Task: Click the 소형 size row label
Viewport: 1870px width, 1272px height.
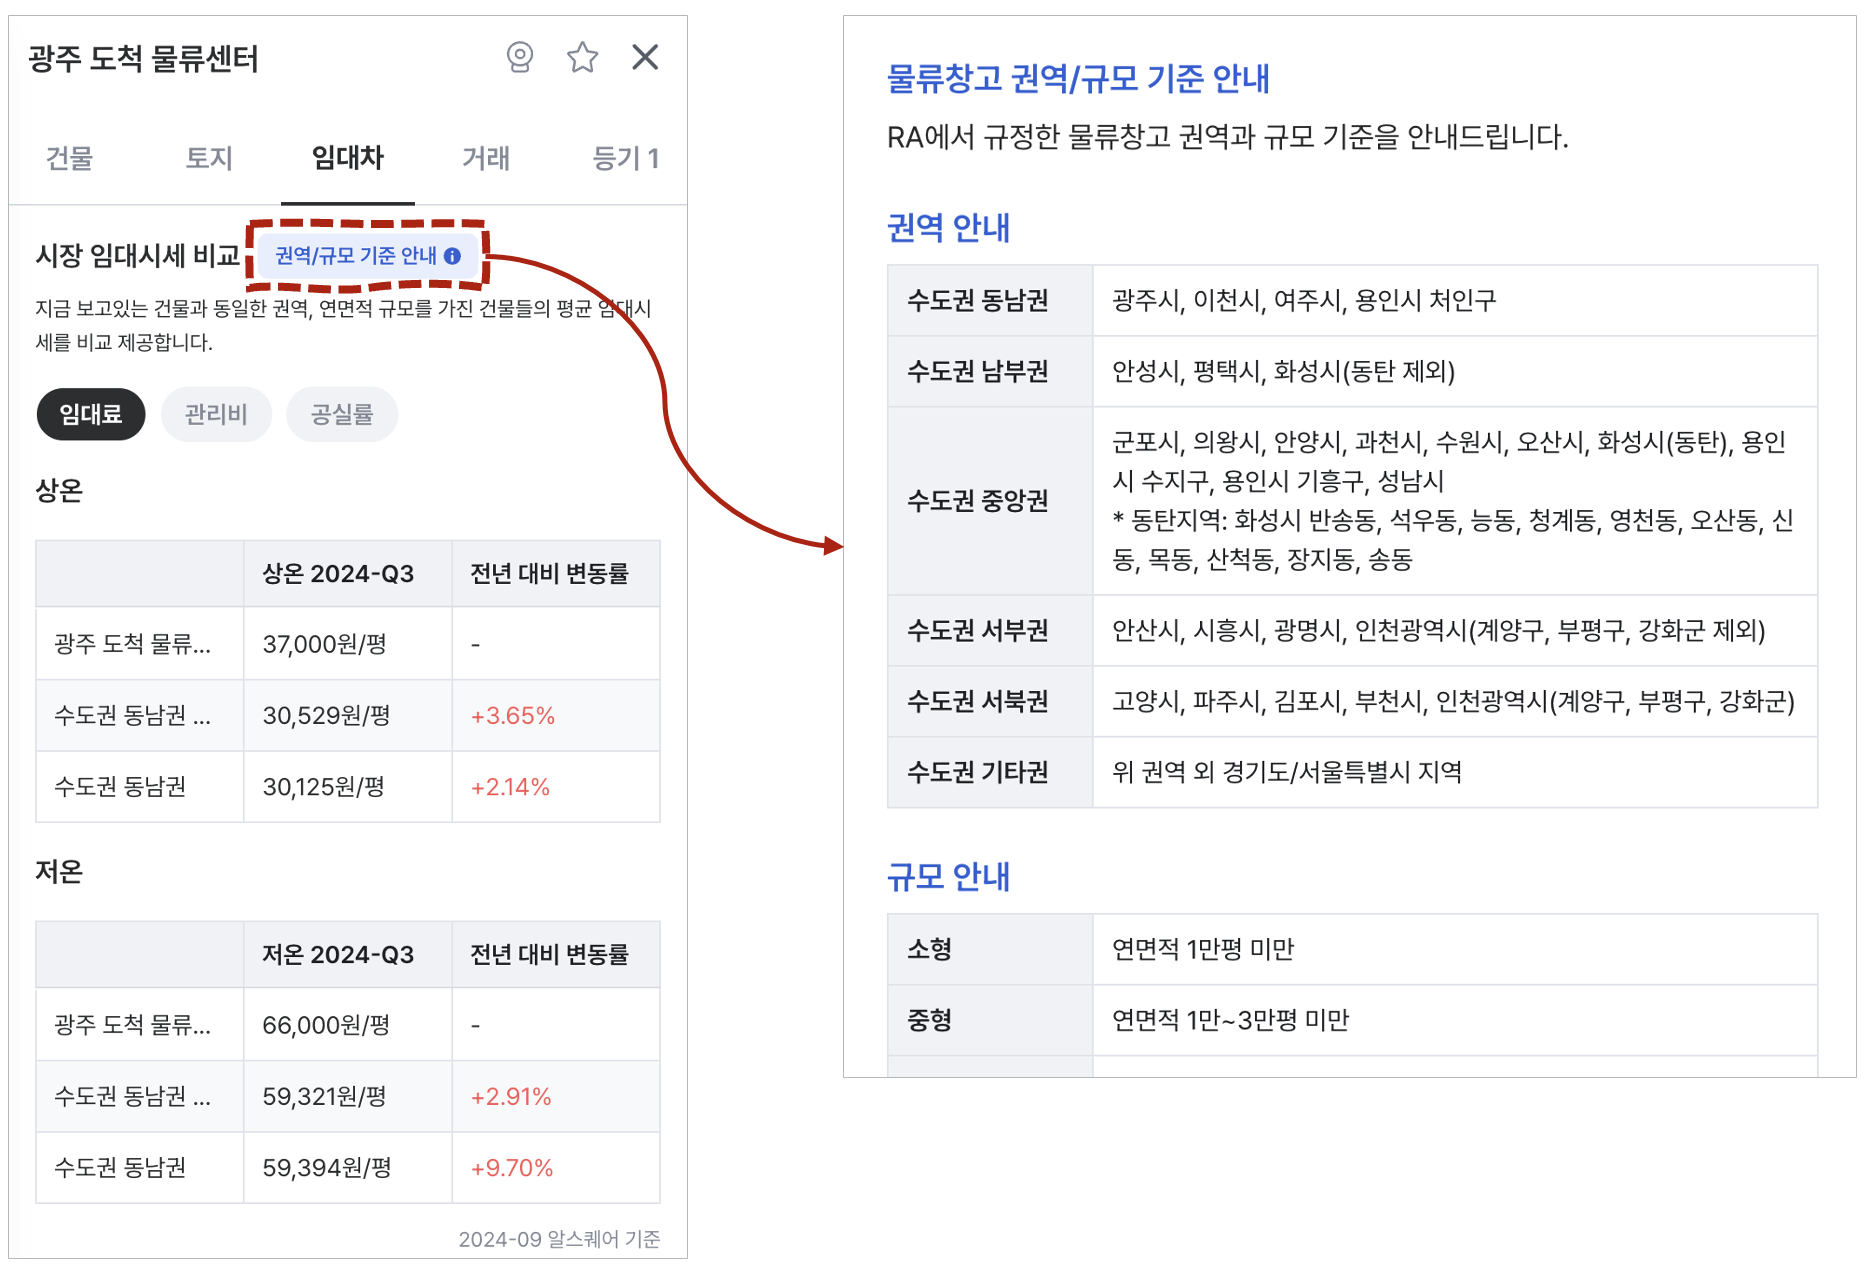Action: click(930, 949)
